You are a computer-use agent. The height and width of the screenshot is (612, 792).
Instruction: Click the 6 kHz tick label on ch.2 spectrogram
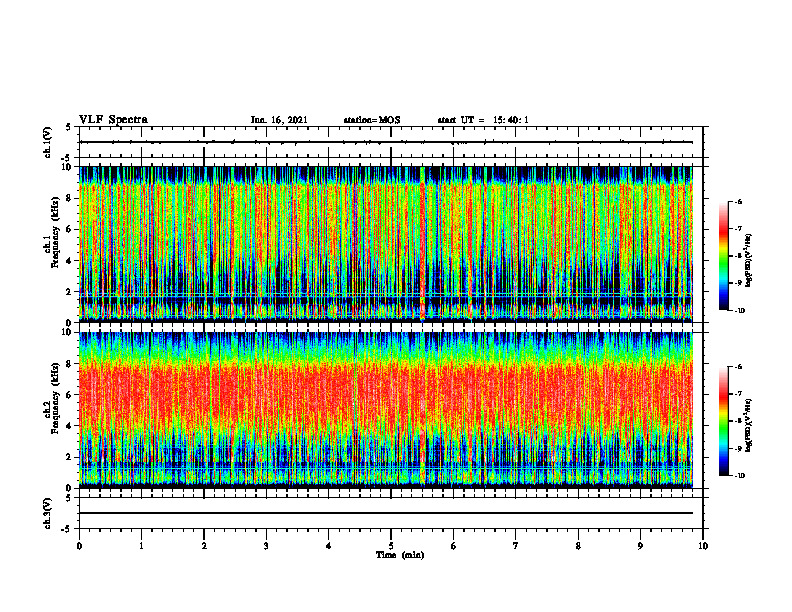tap(71, 395)
